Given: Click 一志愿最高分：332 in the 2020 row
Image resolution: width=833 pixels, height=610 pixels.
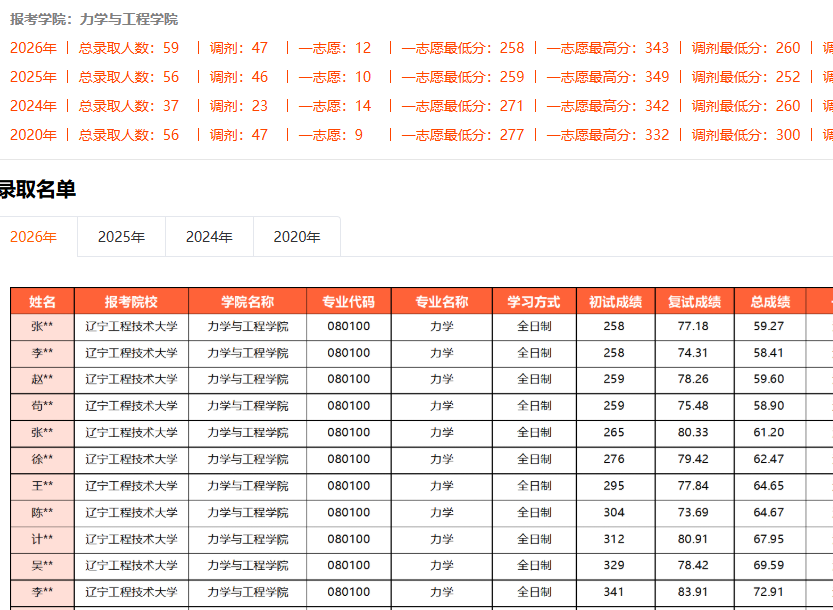Looking at the screenshot, I should 608,135.
